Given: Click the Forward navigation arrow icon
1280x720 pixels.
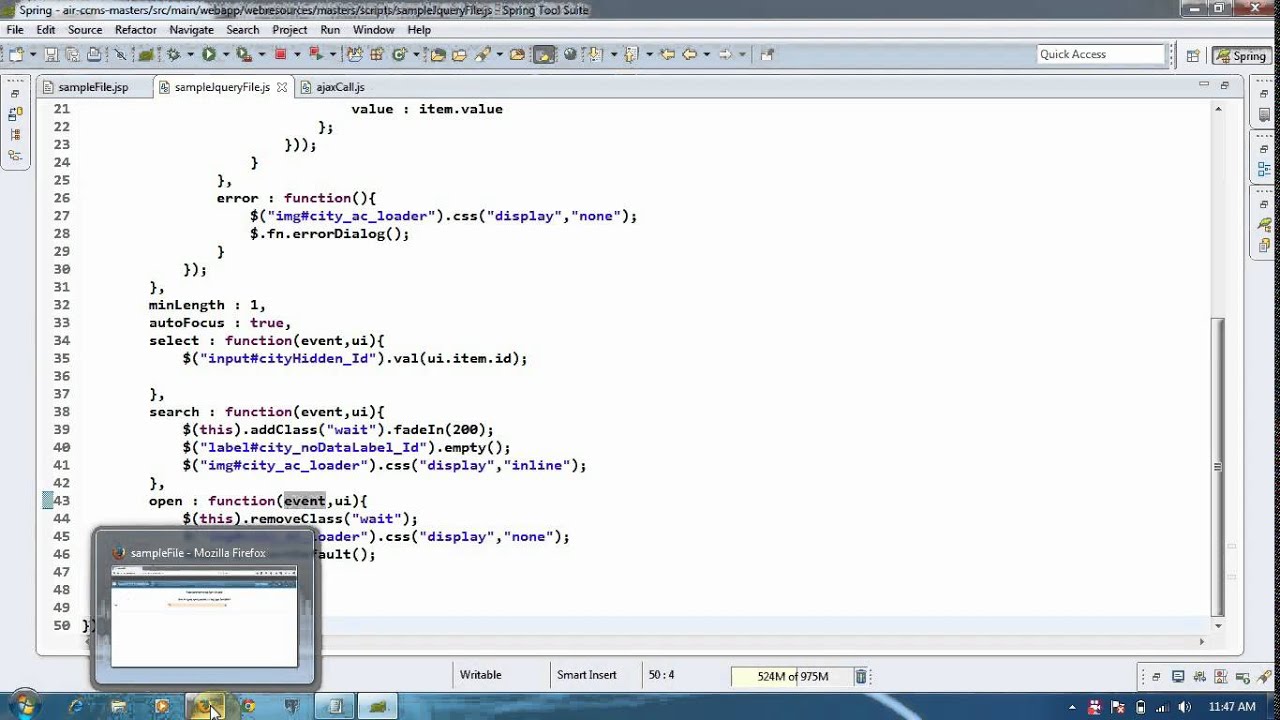Looking at the screenshot, I should coord(726,54).
